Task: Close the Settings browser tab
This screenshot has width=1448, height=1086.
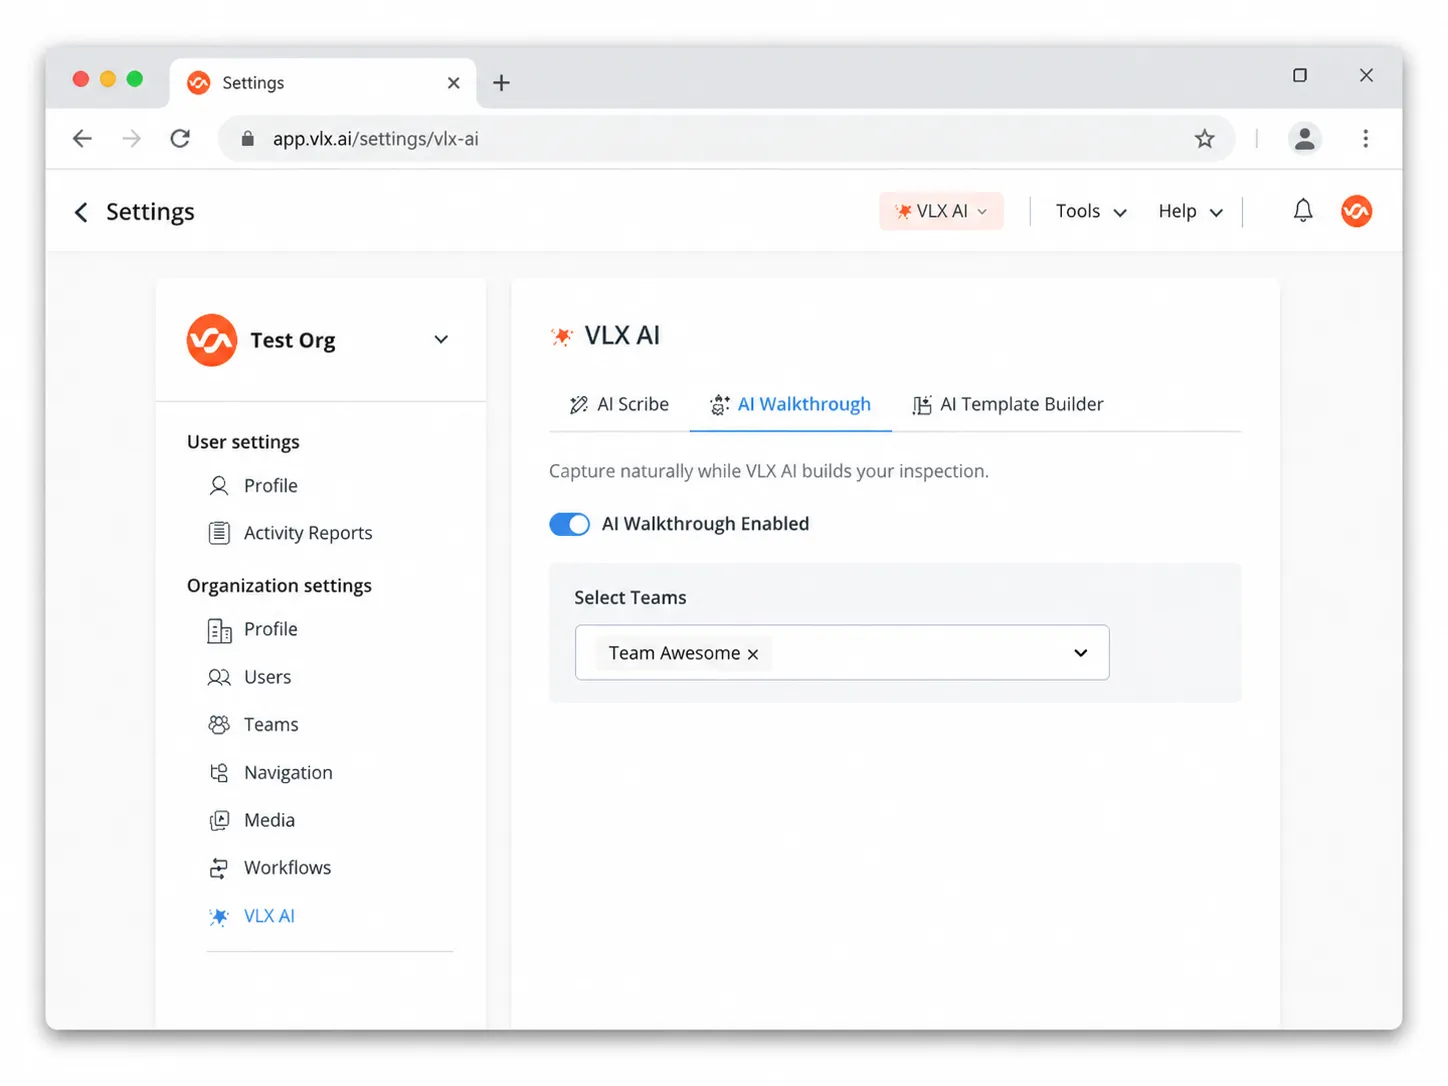Action: point(454,83)
